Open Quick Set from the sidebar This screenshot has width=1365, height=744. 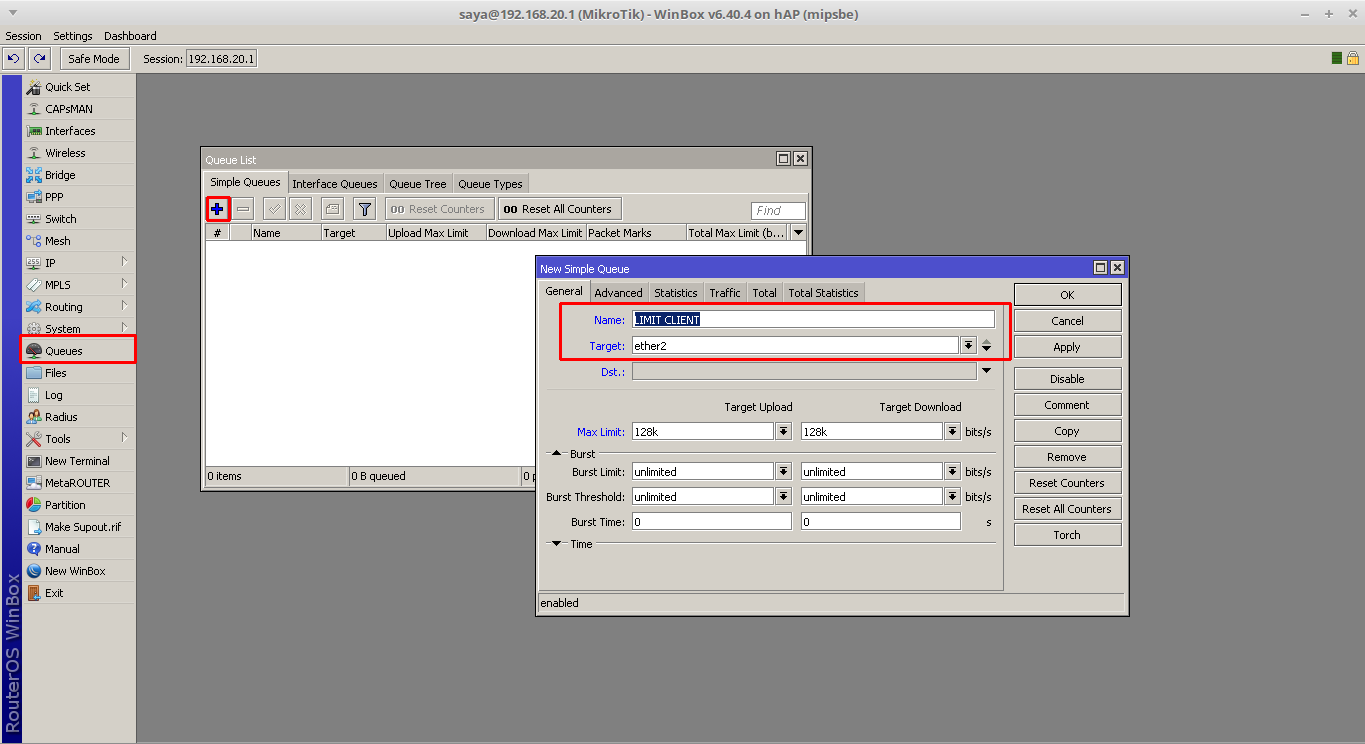click(64, 86)
